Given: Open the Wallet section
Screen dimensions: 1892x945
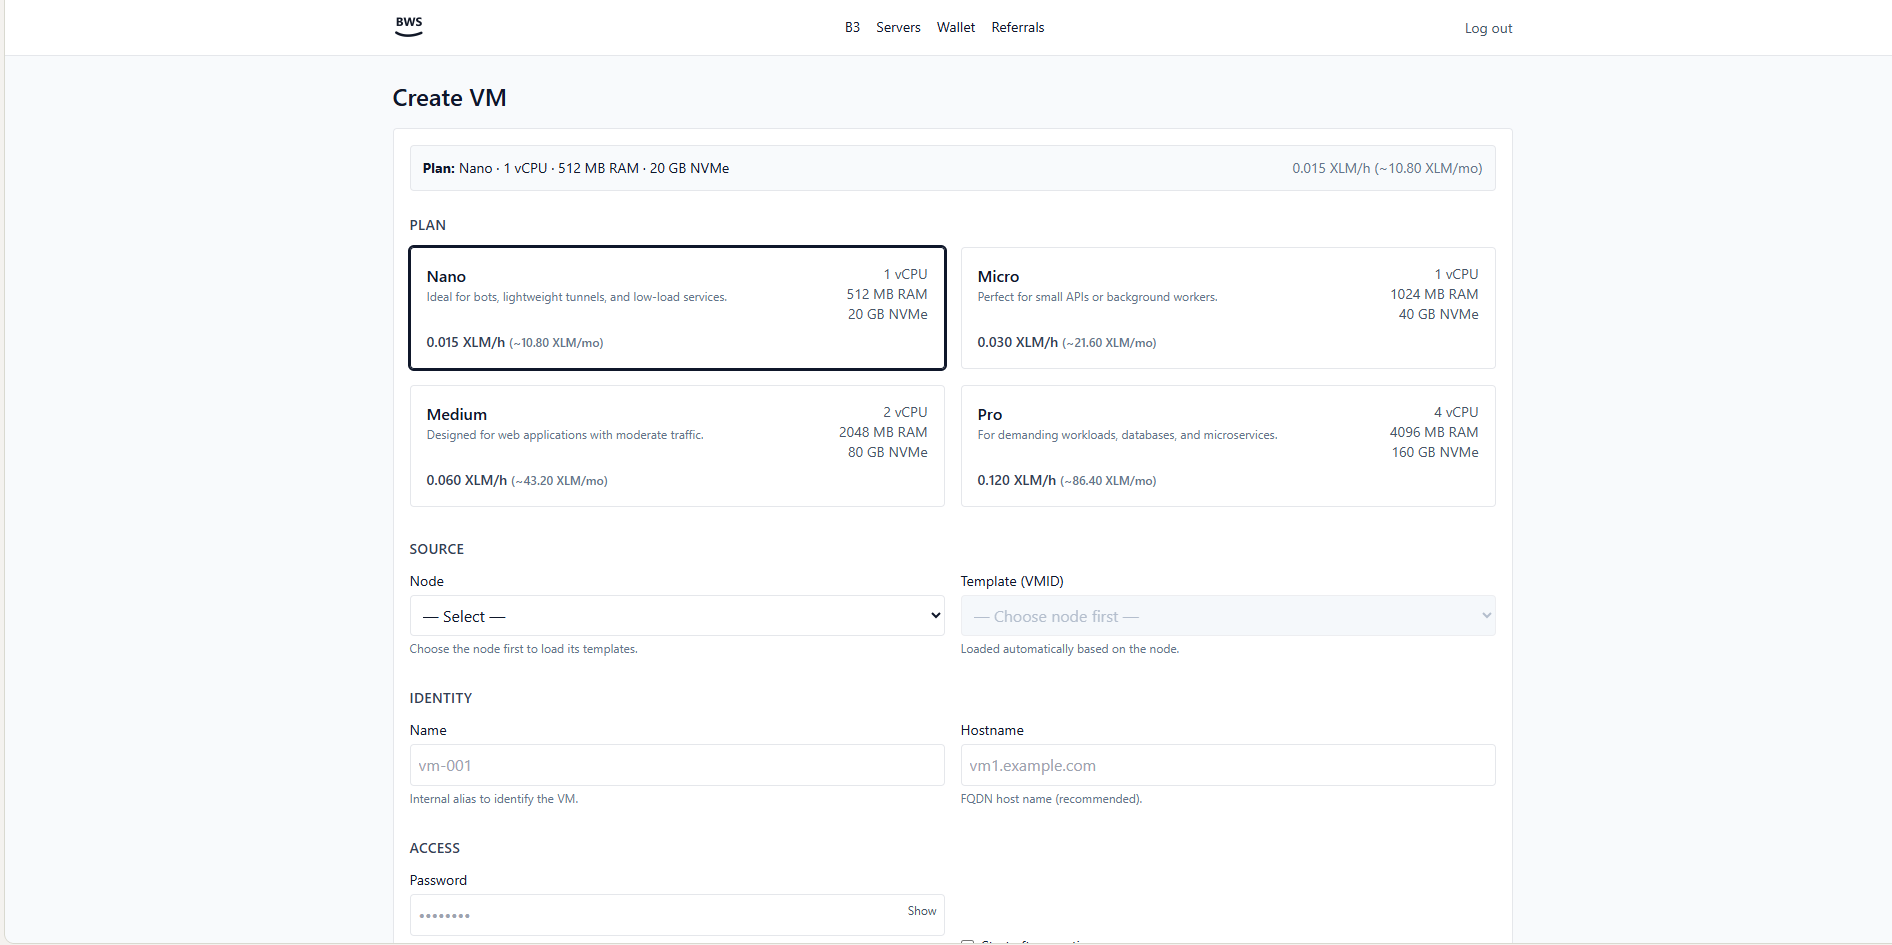Looking at the screenshot, I should [x=955, y=27].
